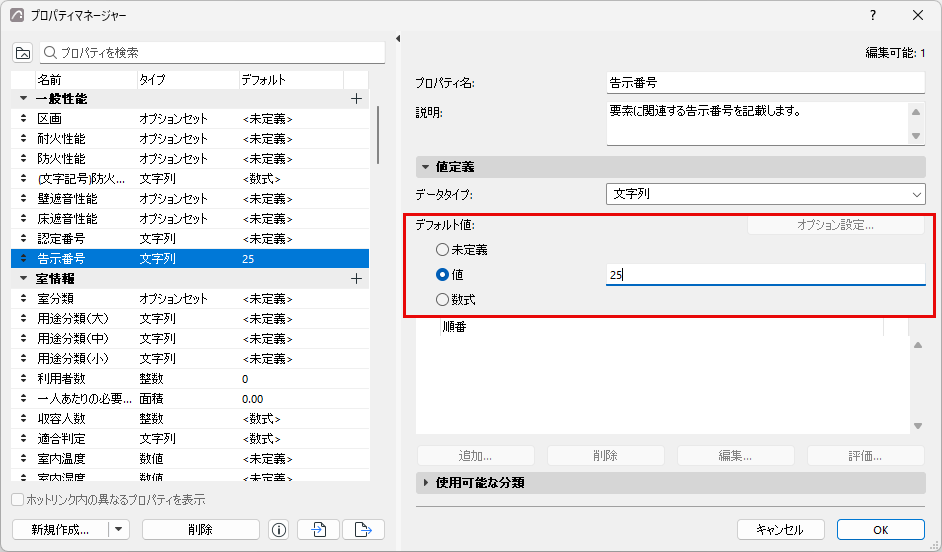The height and width of the screenshot is (552, 942).
Task: Enable ホットリンク内の異なるプロパティを表示 checkbox
Action: tap(18, 500)
